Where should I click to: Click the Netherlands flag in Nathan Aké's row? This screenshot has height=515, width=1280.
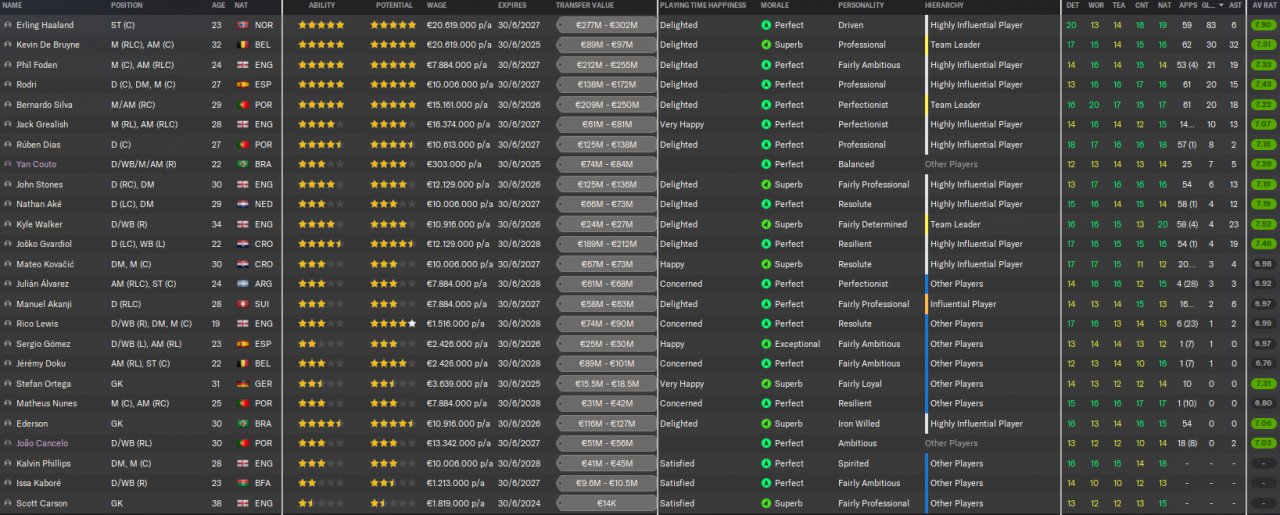tap(241, 204)
